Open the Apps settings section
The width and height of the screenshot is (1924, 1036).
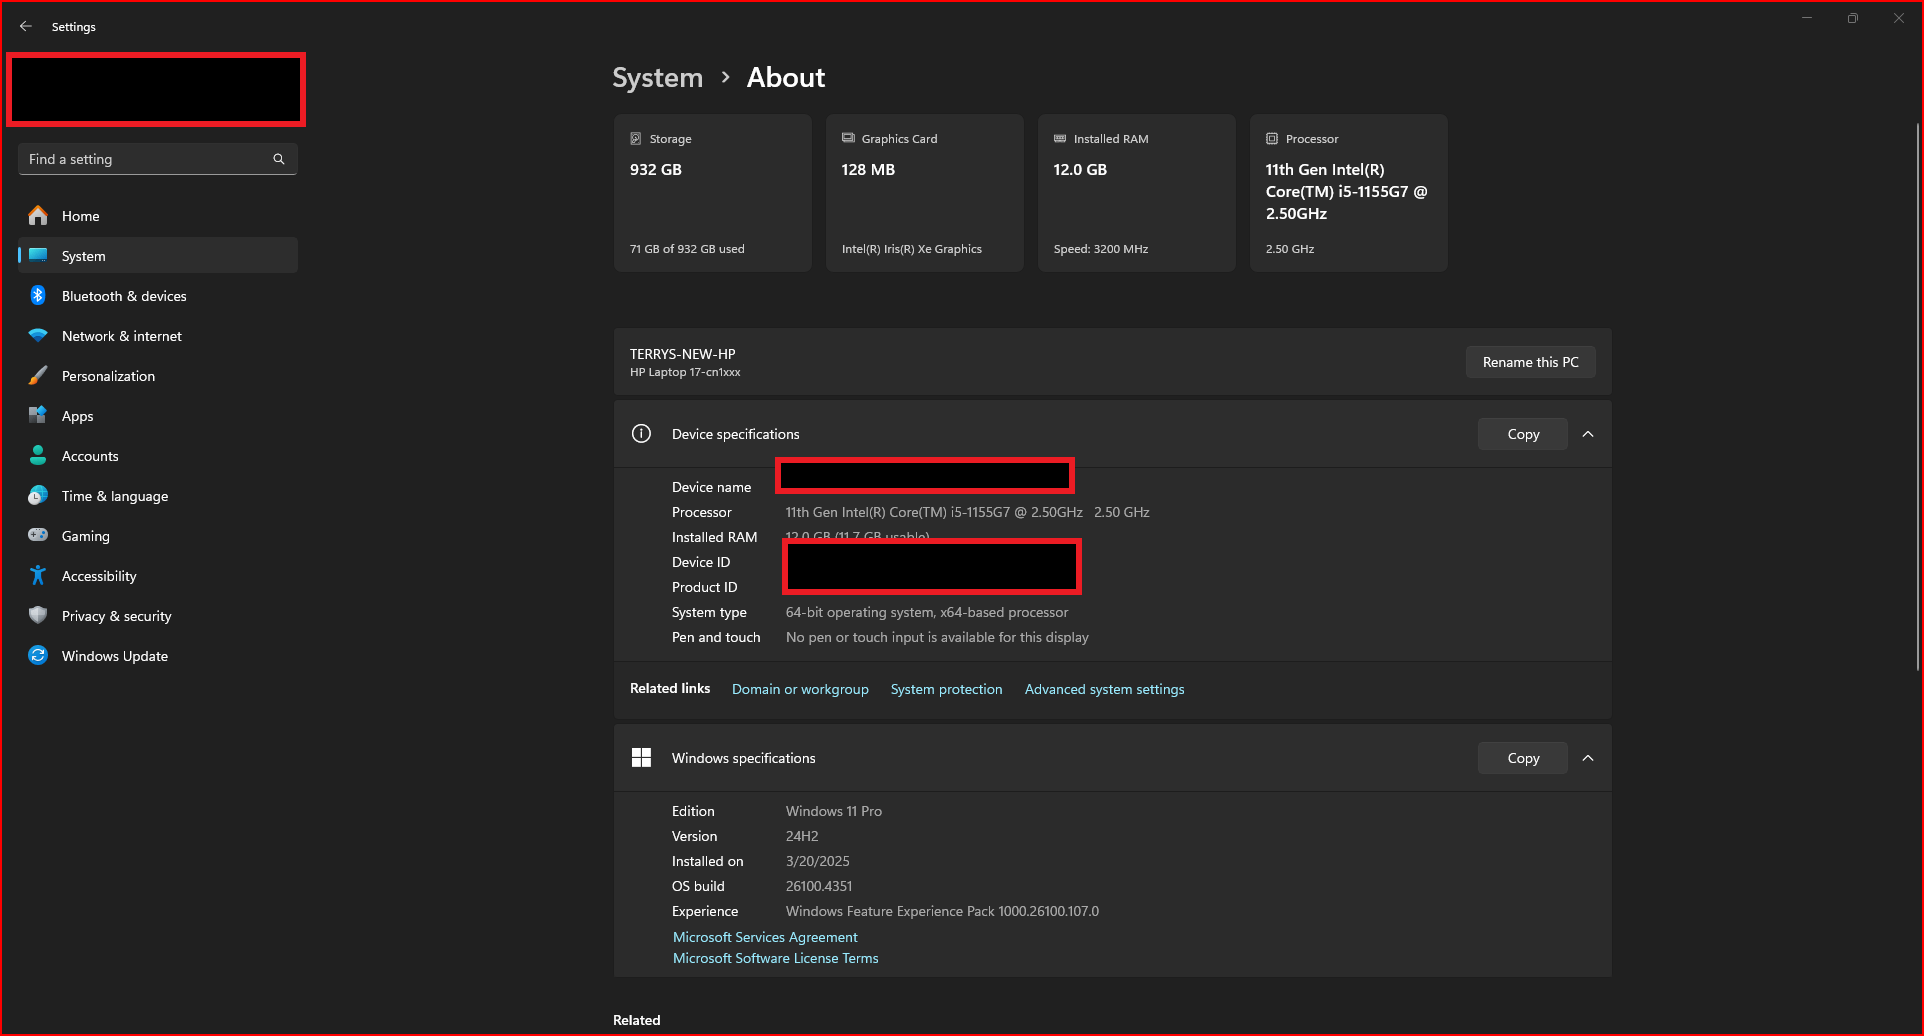(x=158, y=416)
